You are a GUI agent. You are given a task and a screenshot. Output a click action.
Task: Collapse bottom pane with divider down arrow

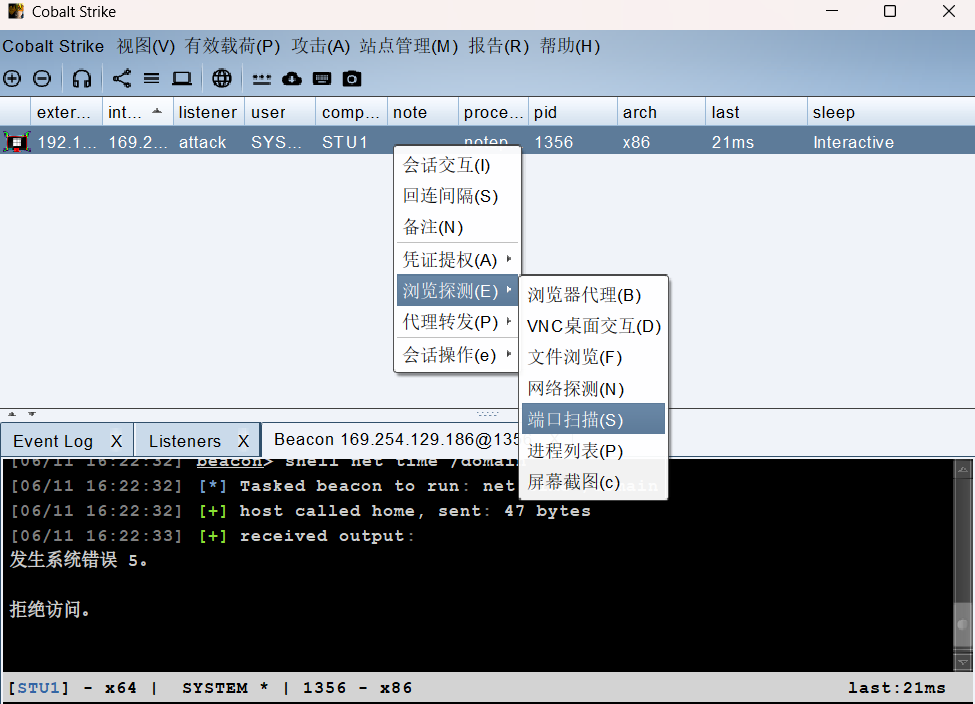click(x=32, y=414)
